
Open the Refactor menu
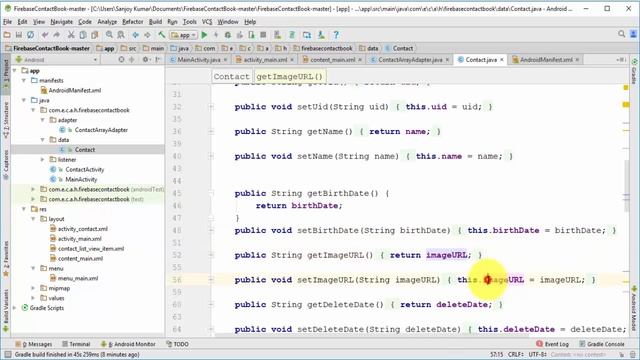click(133, 22)
